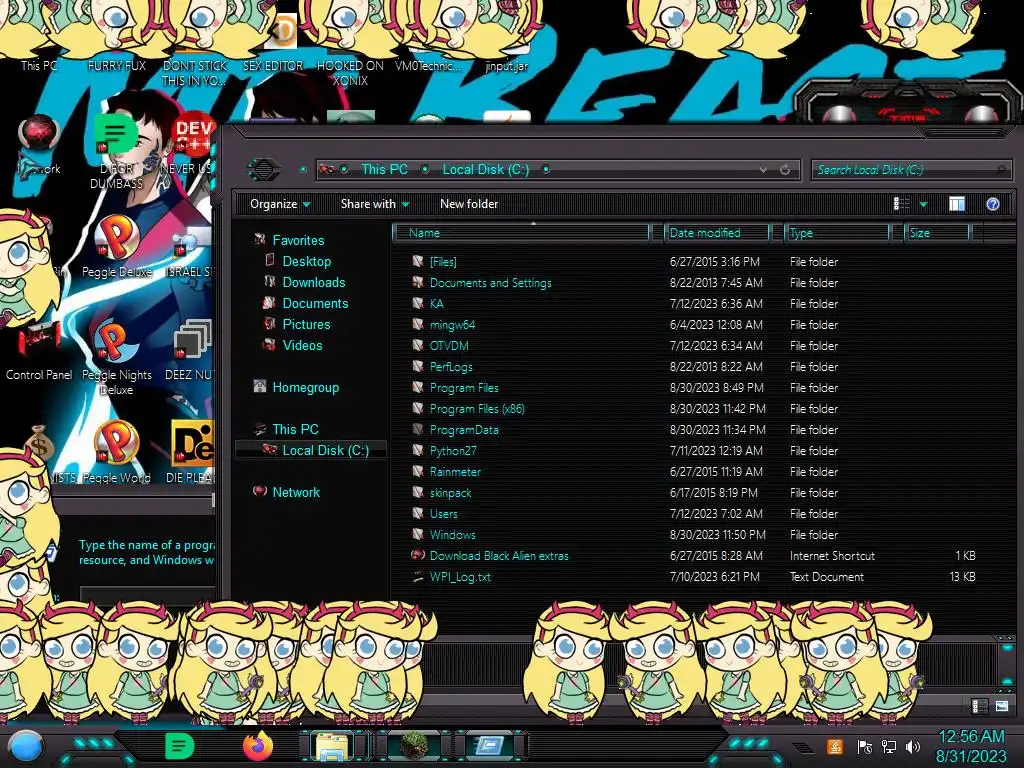Click the Desktop icon in Favorites
Screen dimensions: 1024x768
270,261
